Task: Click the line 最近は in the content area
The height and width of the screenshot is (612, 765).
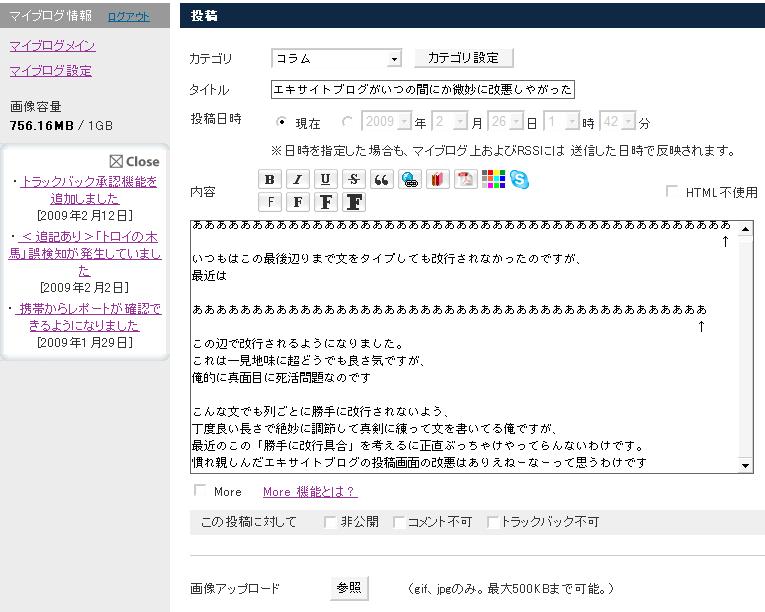Action: pos(209,276)
